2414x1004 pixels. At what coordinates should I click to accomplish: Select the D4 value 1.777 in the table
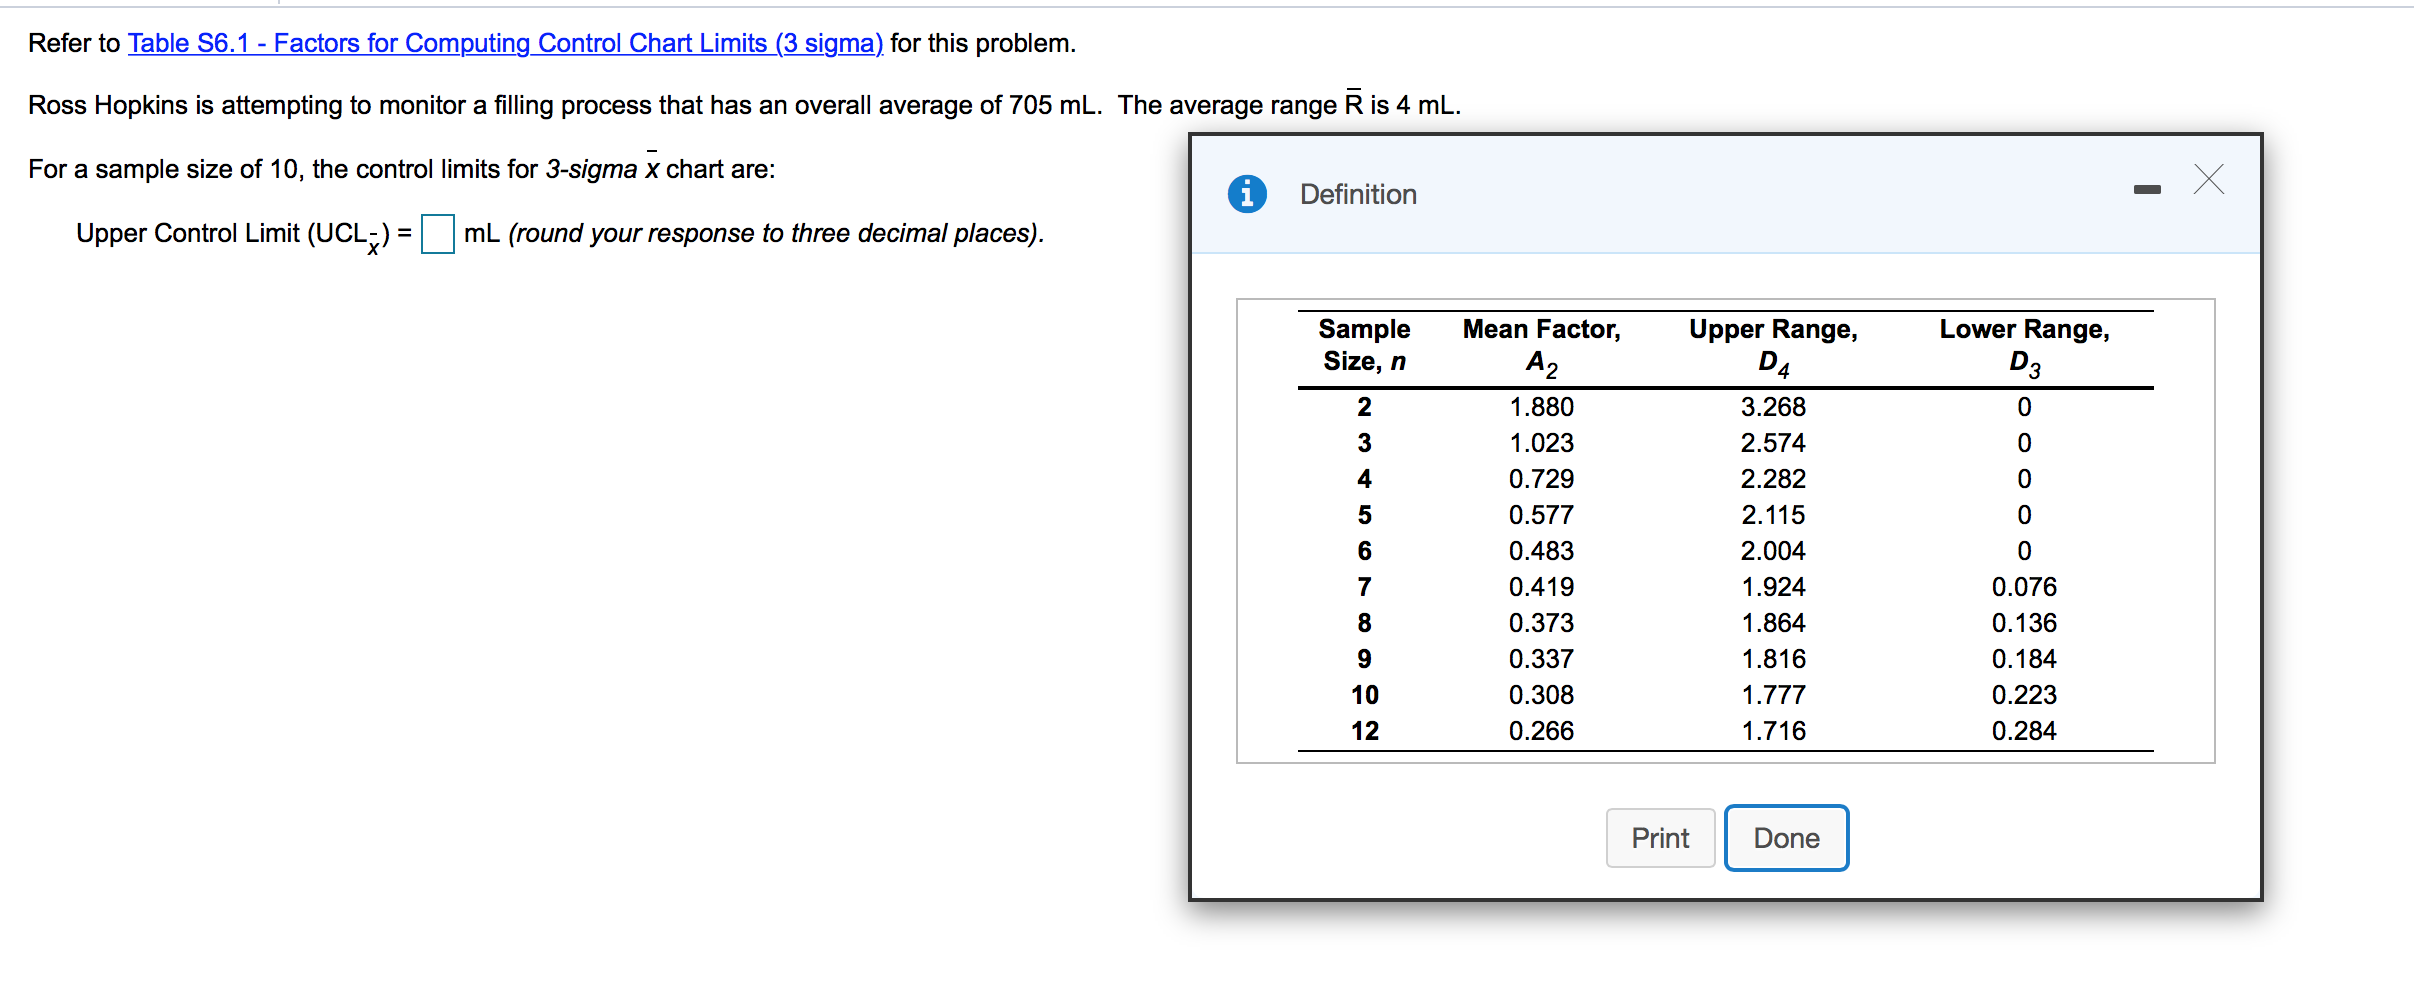pos(1773,694)
